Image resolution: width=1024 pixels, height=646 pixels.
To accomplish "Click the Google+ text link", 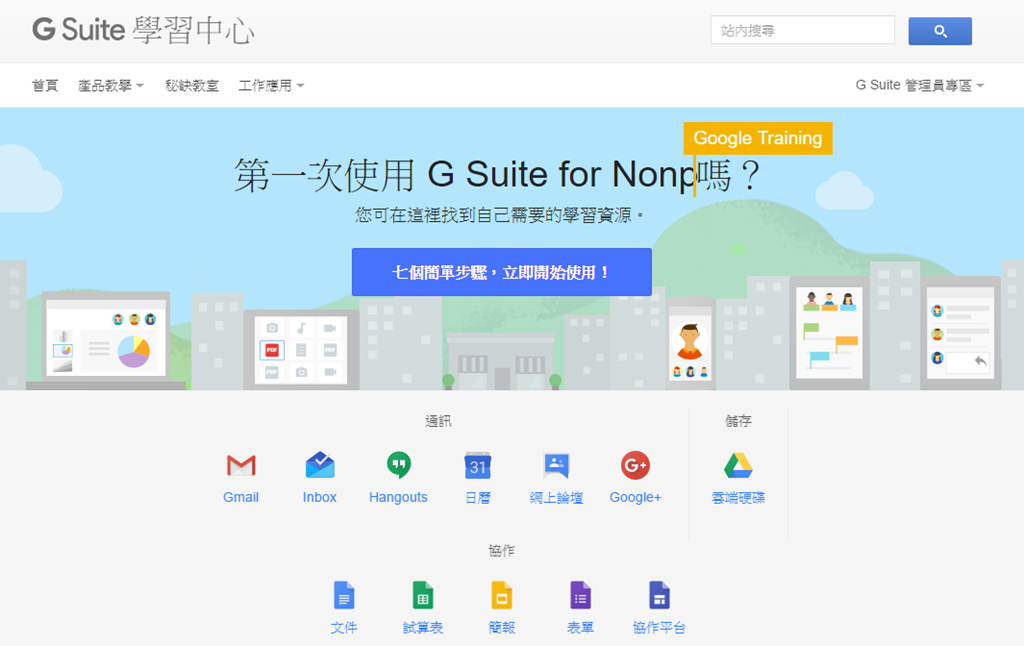I will (635, 497).
